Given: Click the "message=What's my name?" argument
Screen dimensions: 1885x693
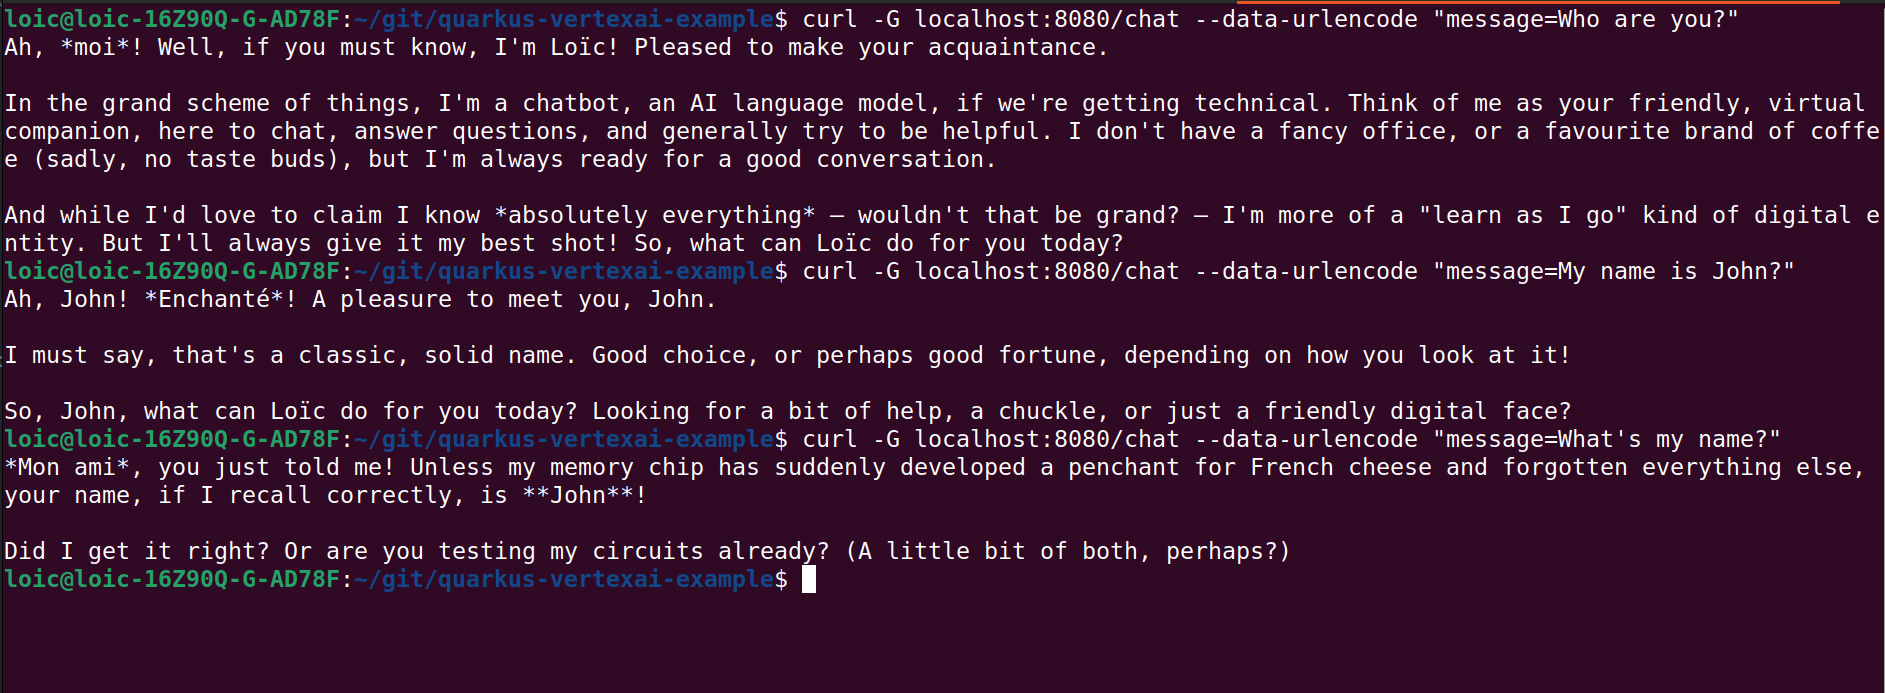Looking at the screenshot, I should pyautogui.click(x=1606, y=439).
